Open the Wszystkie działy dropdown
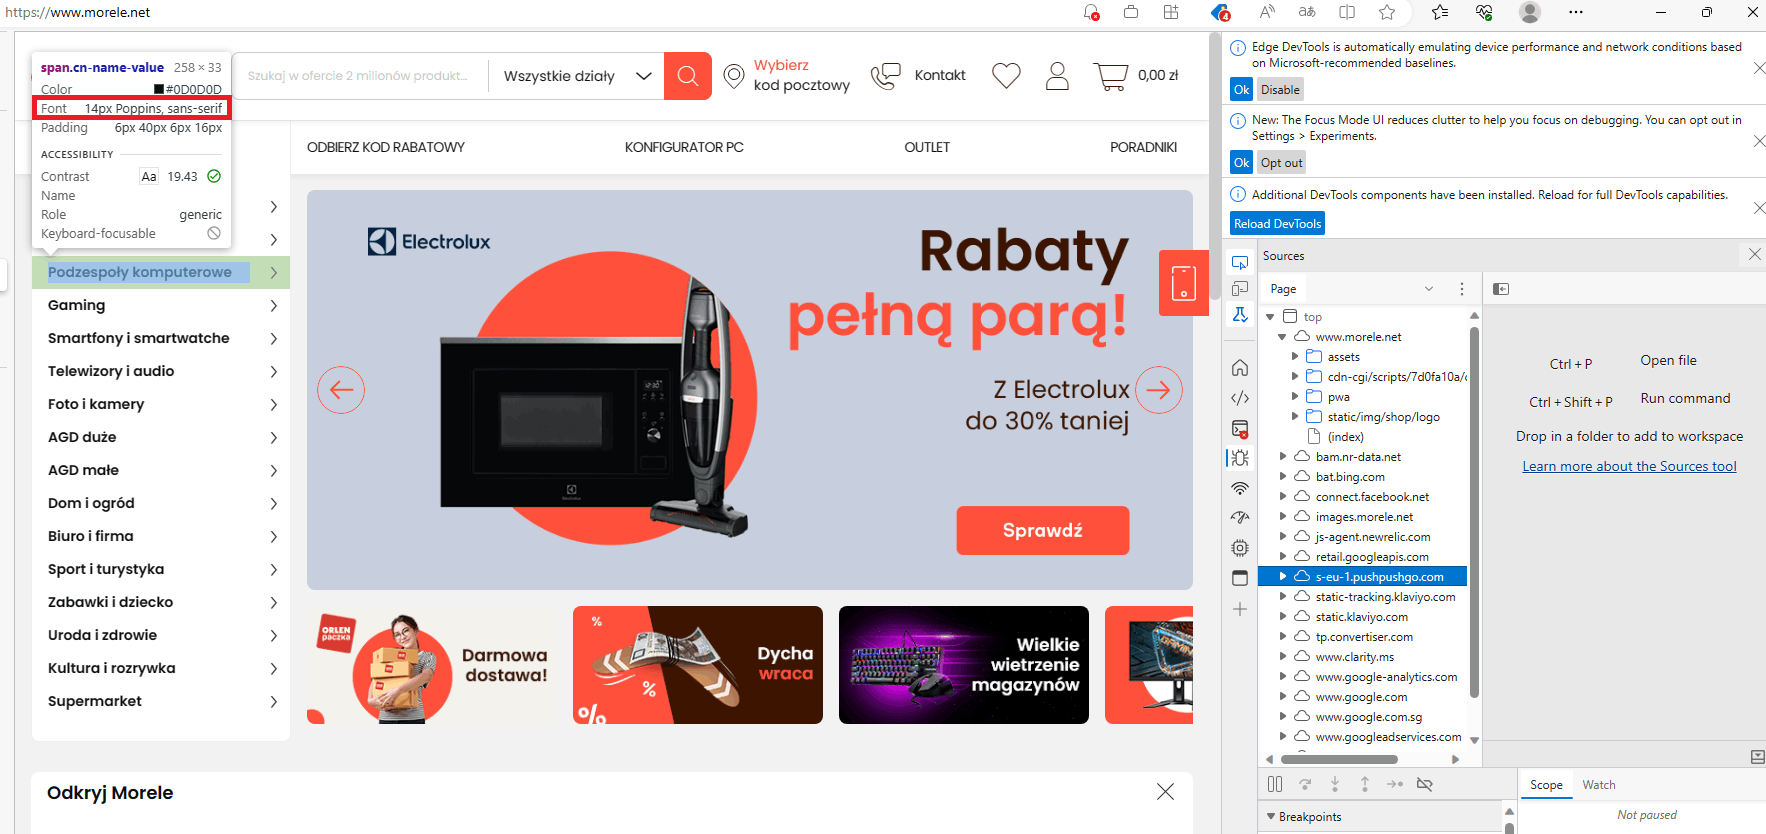Image resolution: width=1766 pixels, height=834 pixels. pyautogui.click(x=577, y=76)
